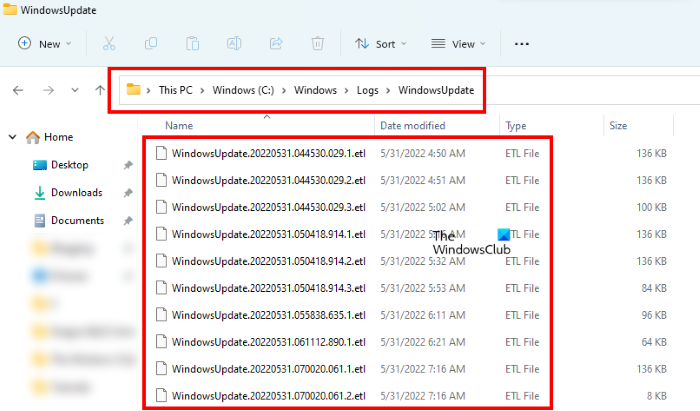700x411 pixels.
Task: Click the Rename icon in toolbar
Action: pos(234,44)
